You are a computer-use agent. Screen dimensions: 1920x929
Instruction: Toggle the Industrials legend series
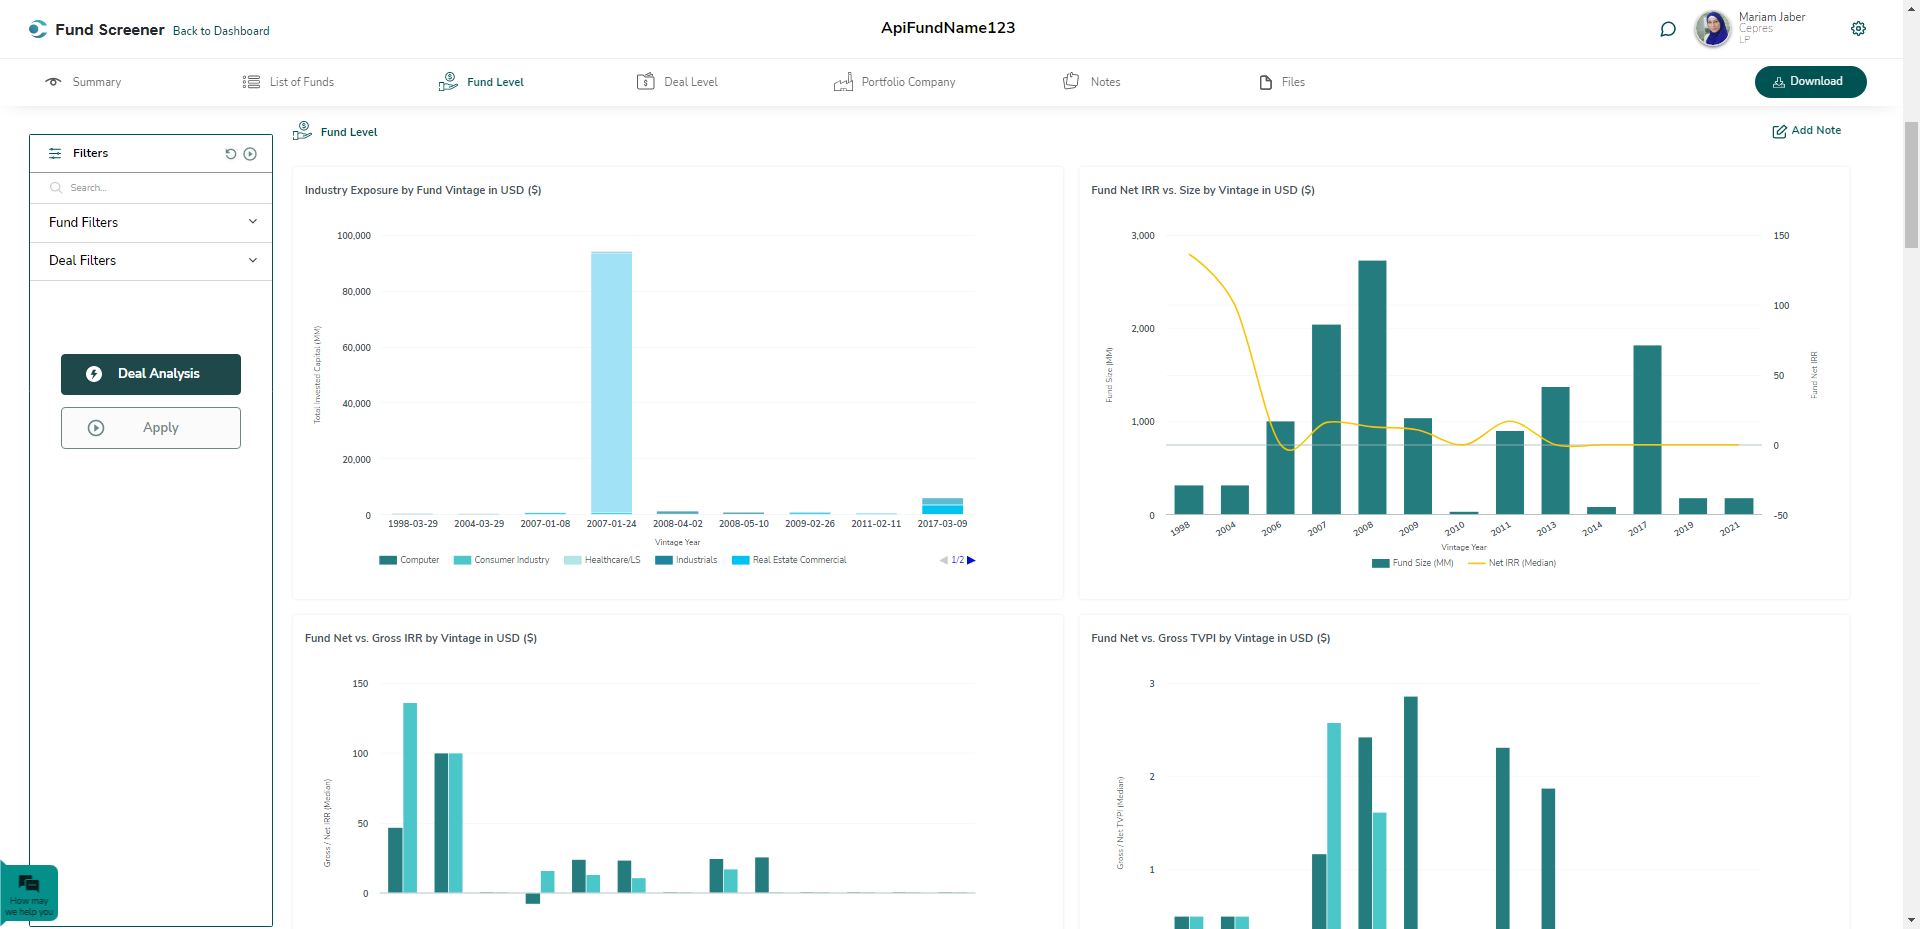686,560
